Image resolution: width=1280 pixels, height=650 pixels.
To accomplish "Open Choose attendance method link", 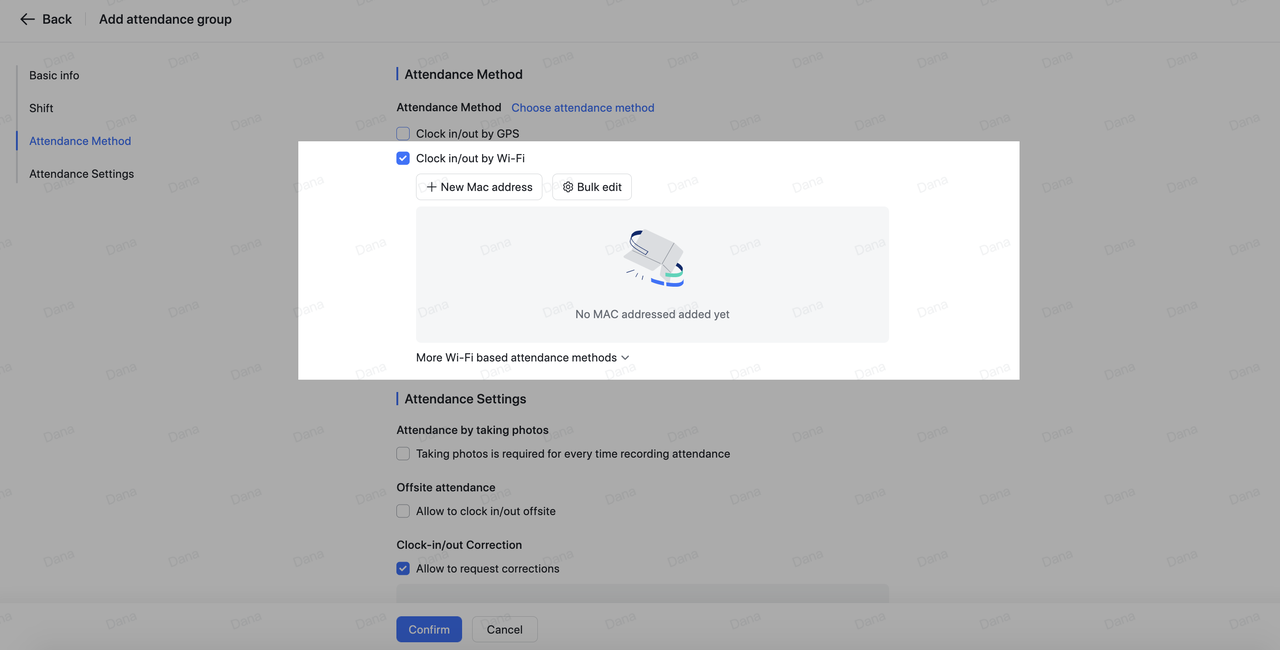I will coord(582,108).
